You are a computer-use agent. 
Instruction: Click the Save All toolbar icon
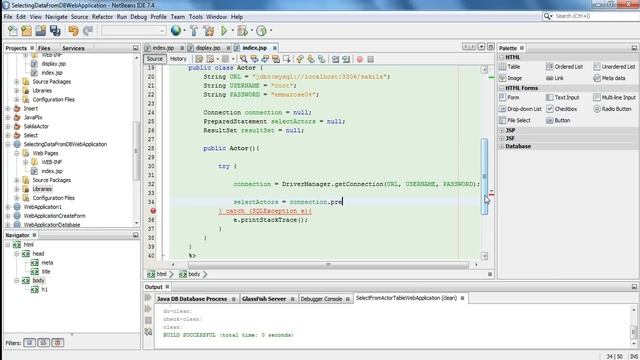point(55,31)
